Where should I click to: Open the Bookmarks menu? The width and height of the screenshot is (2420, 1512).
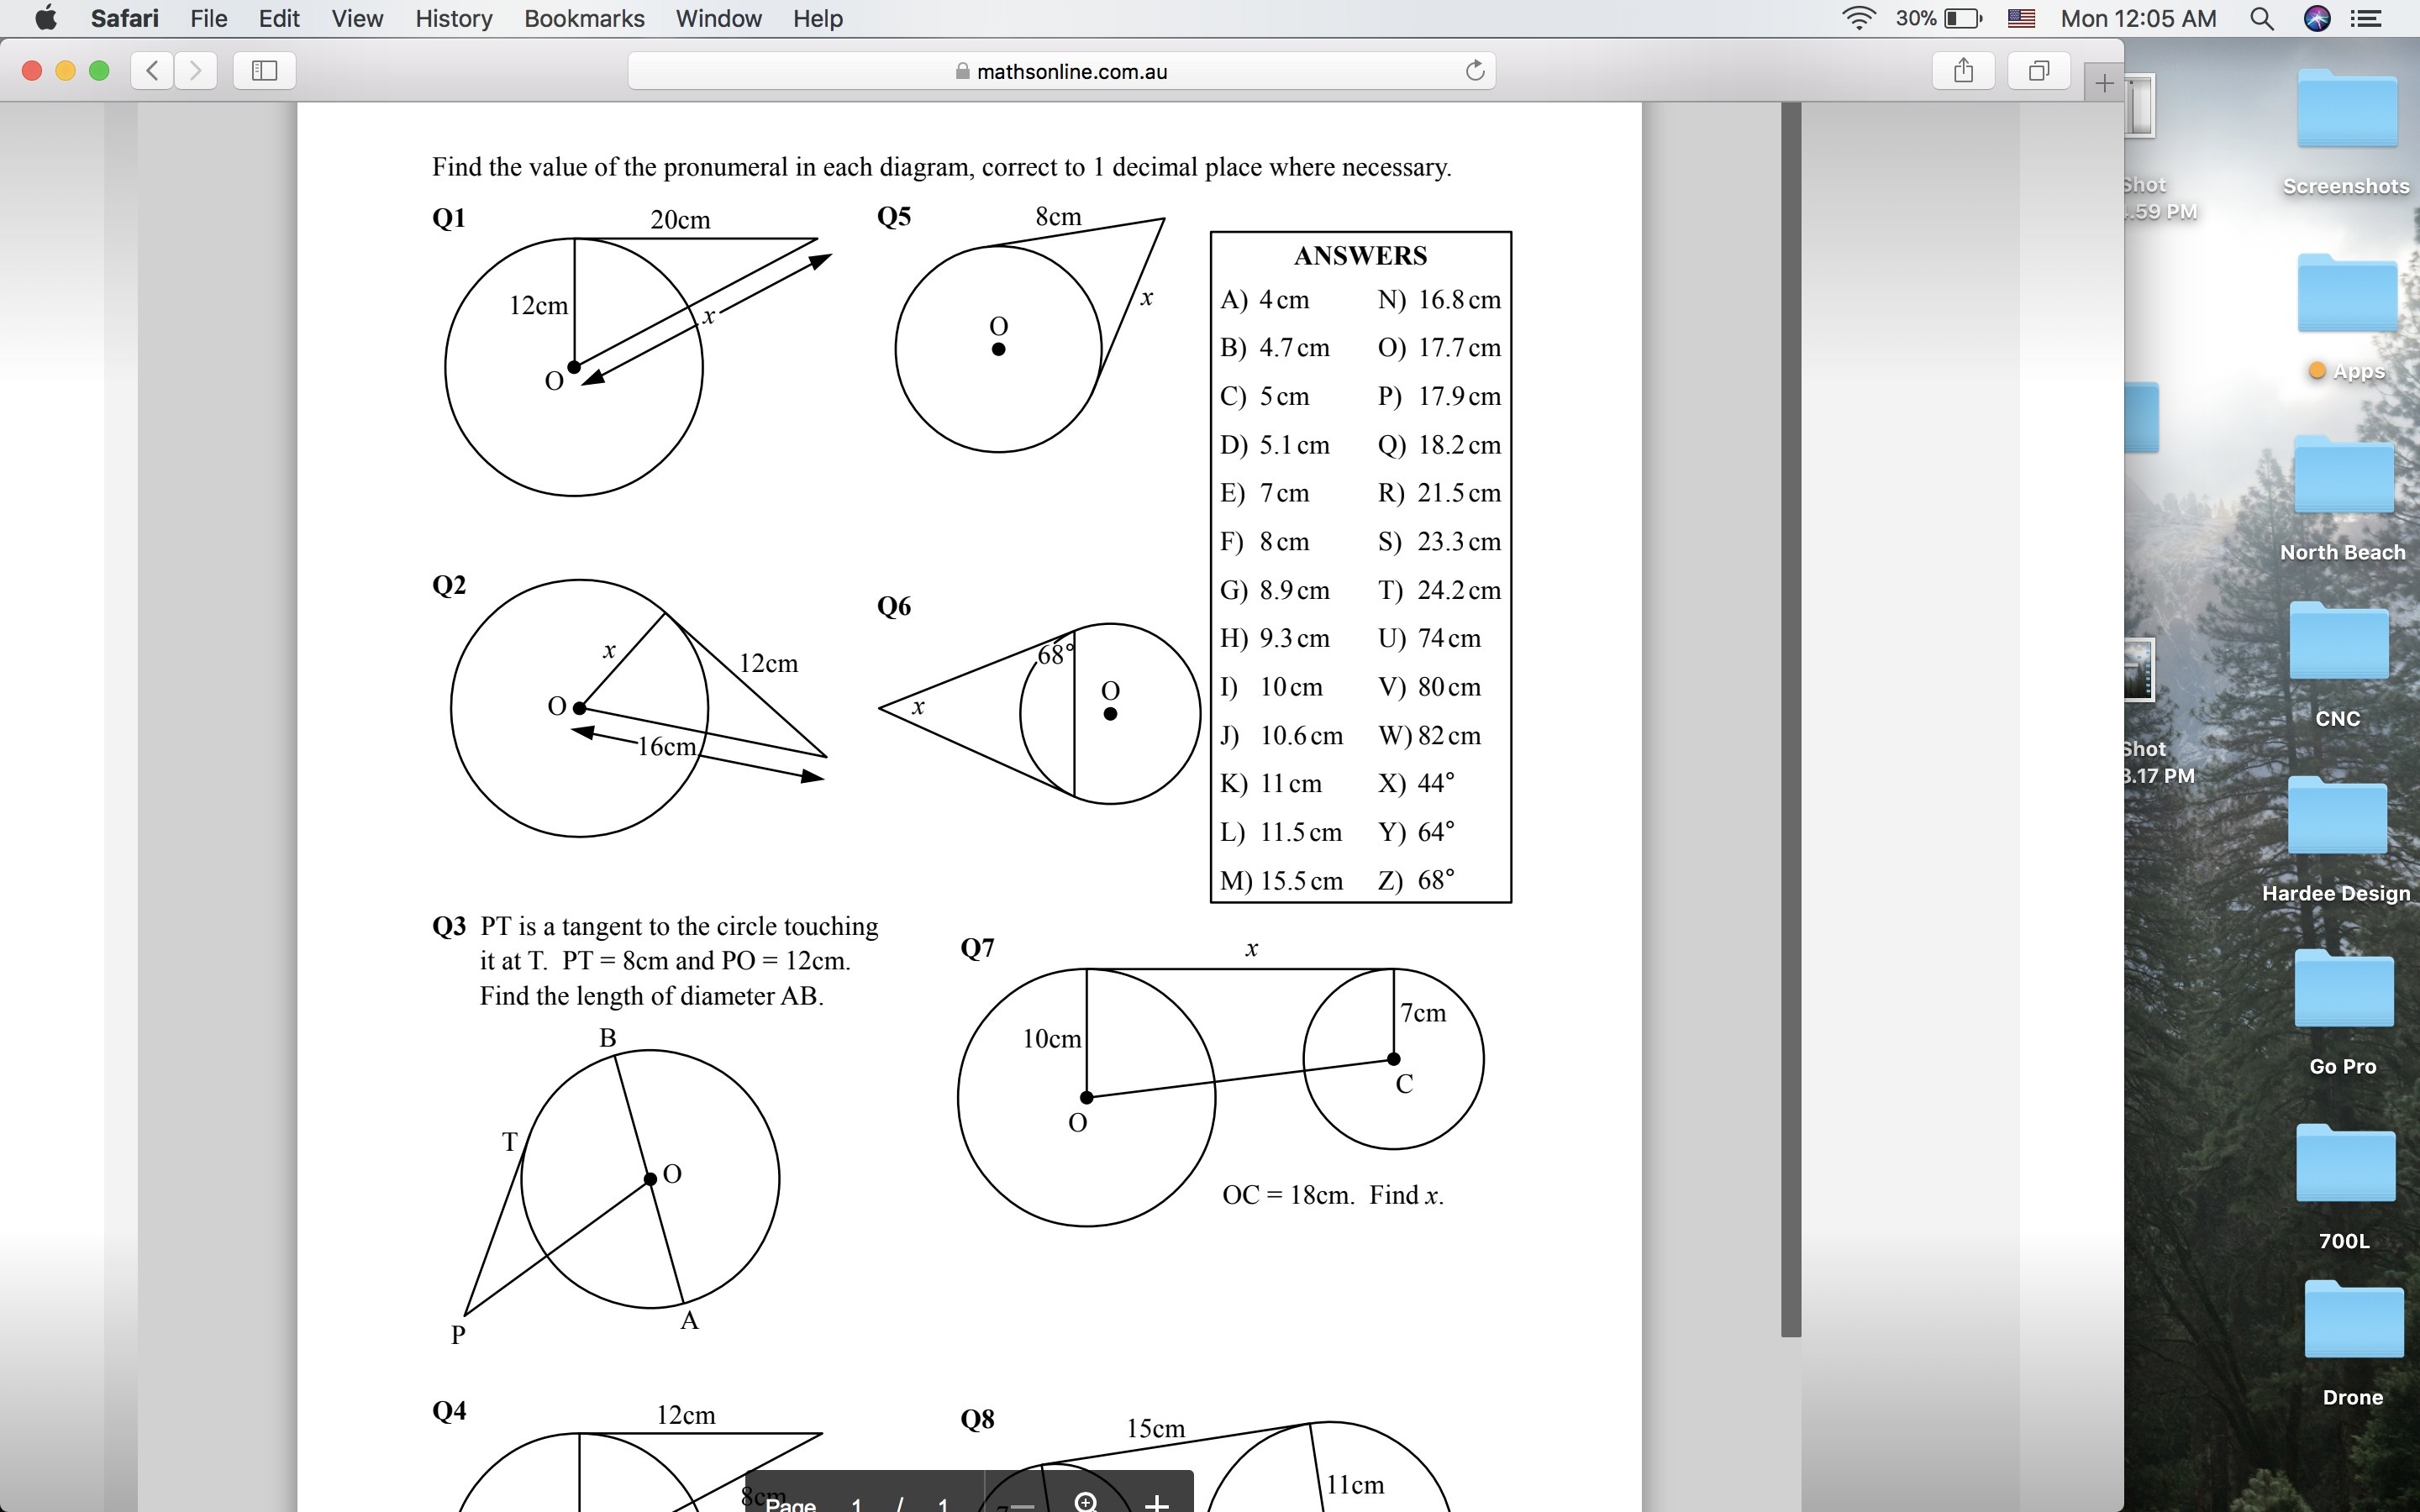[584, 18]
